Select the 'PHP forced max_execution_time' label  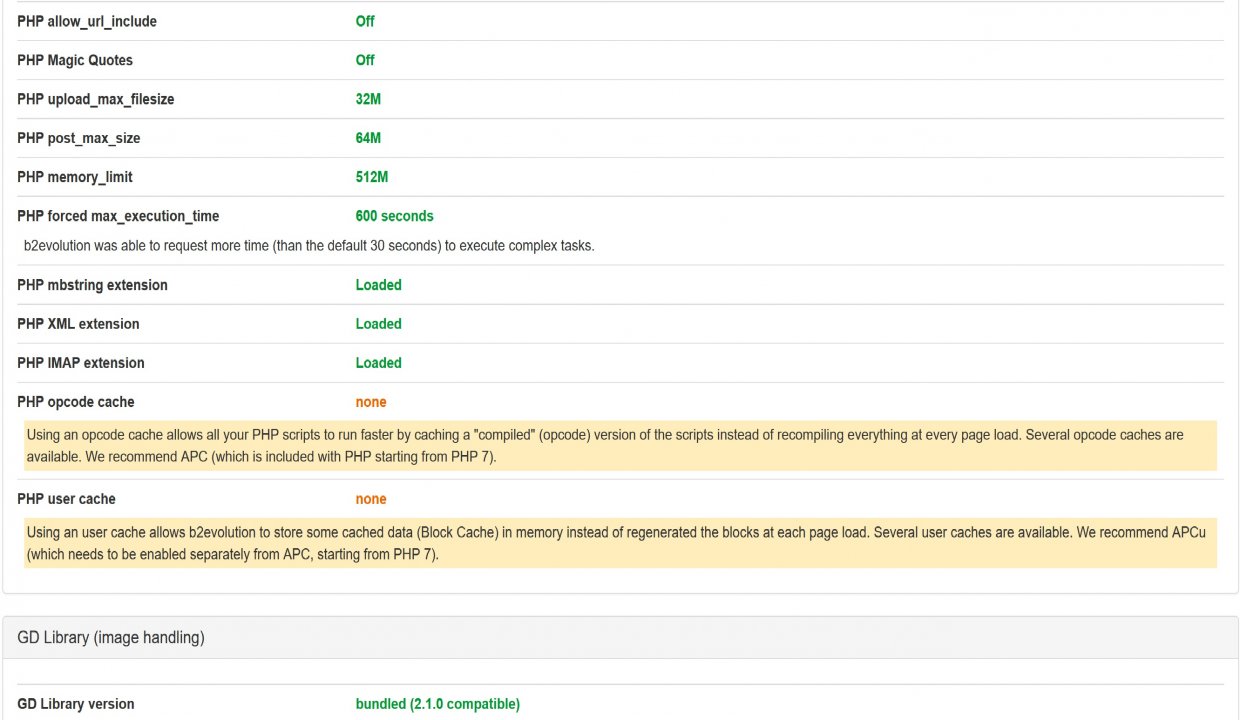(x=118, y=216)
